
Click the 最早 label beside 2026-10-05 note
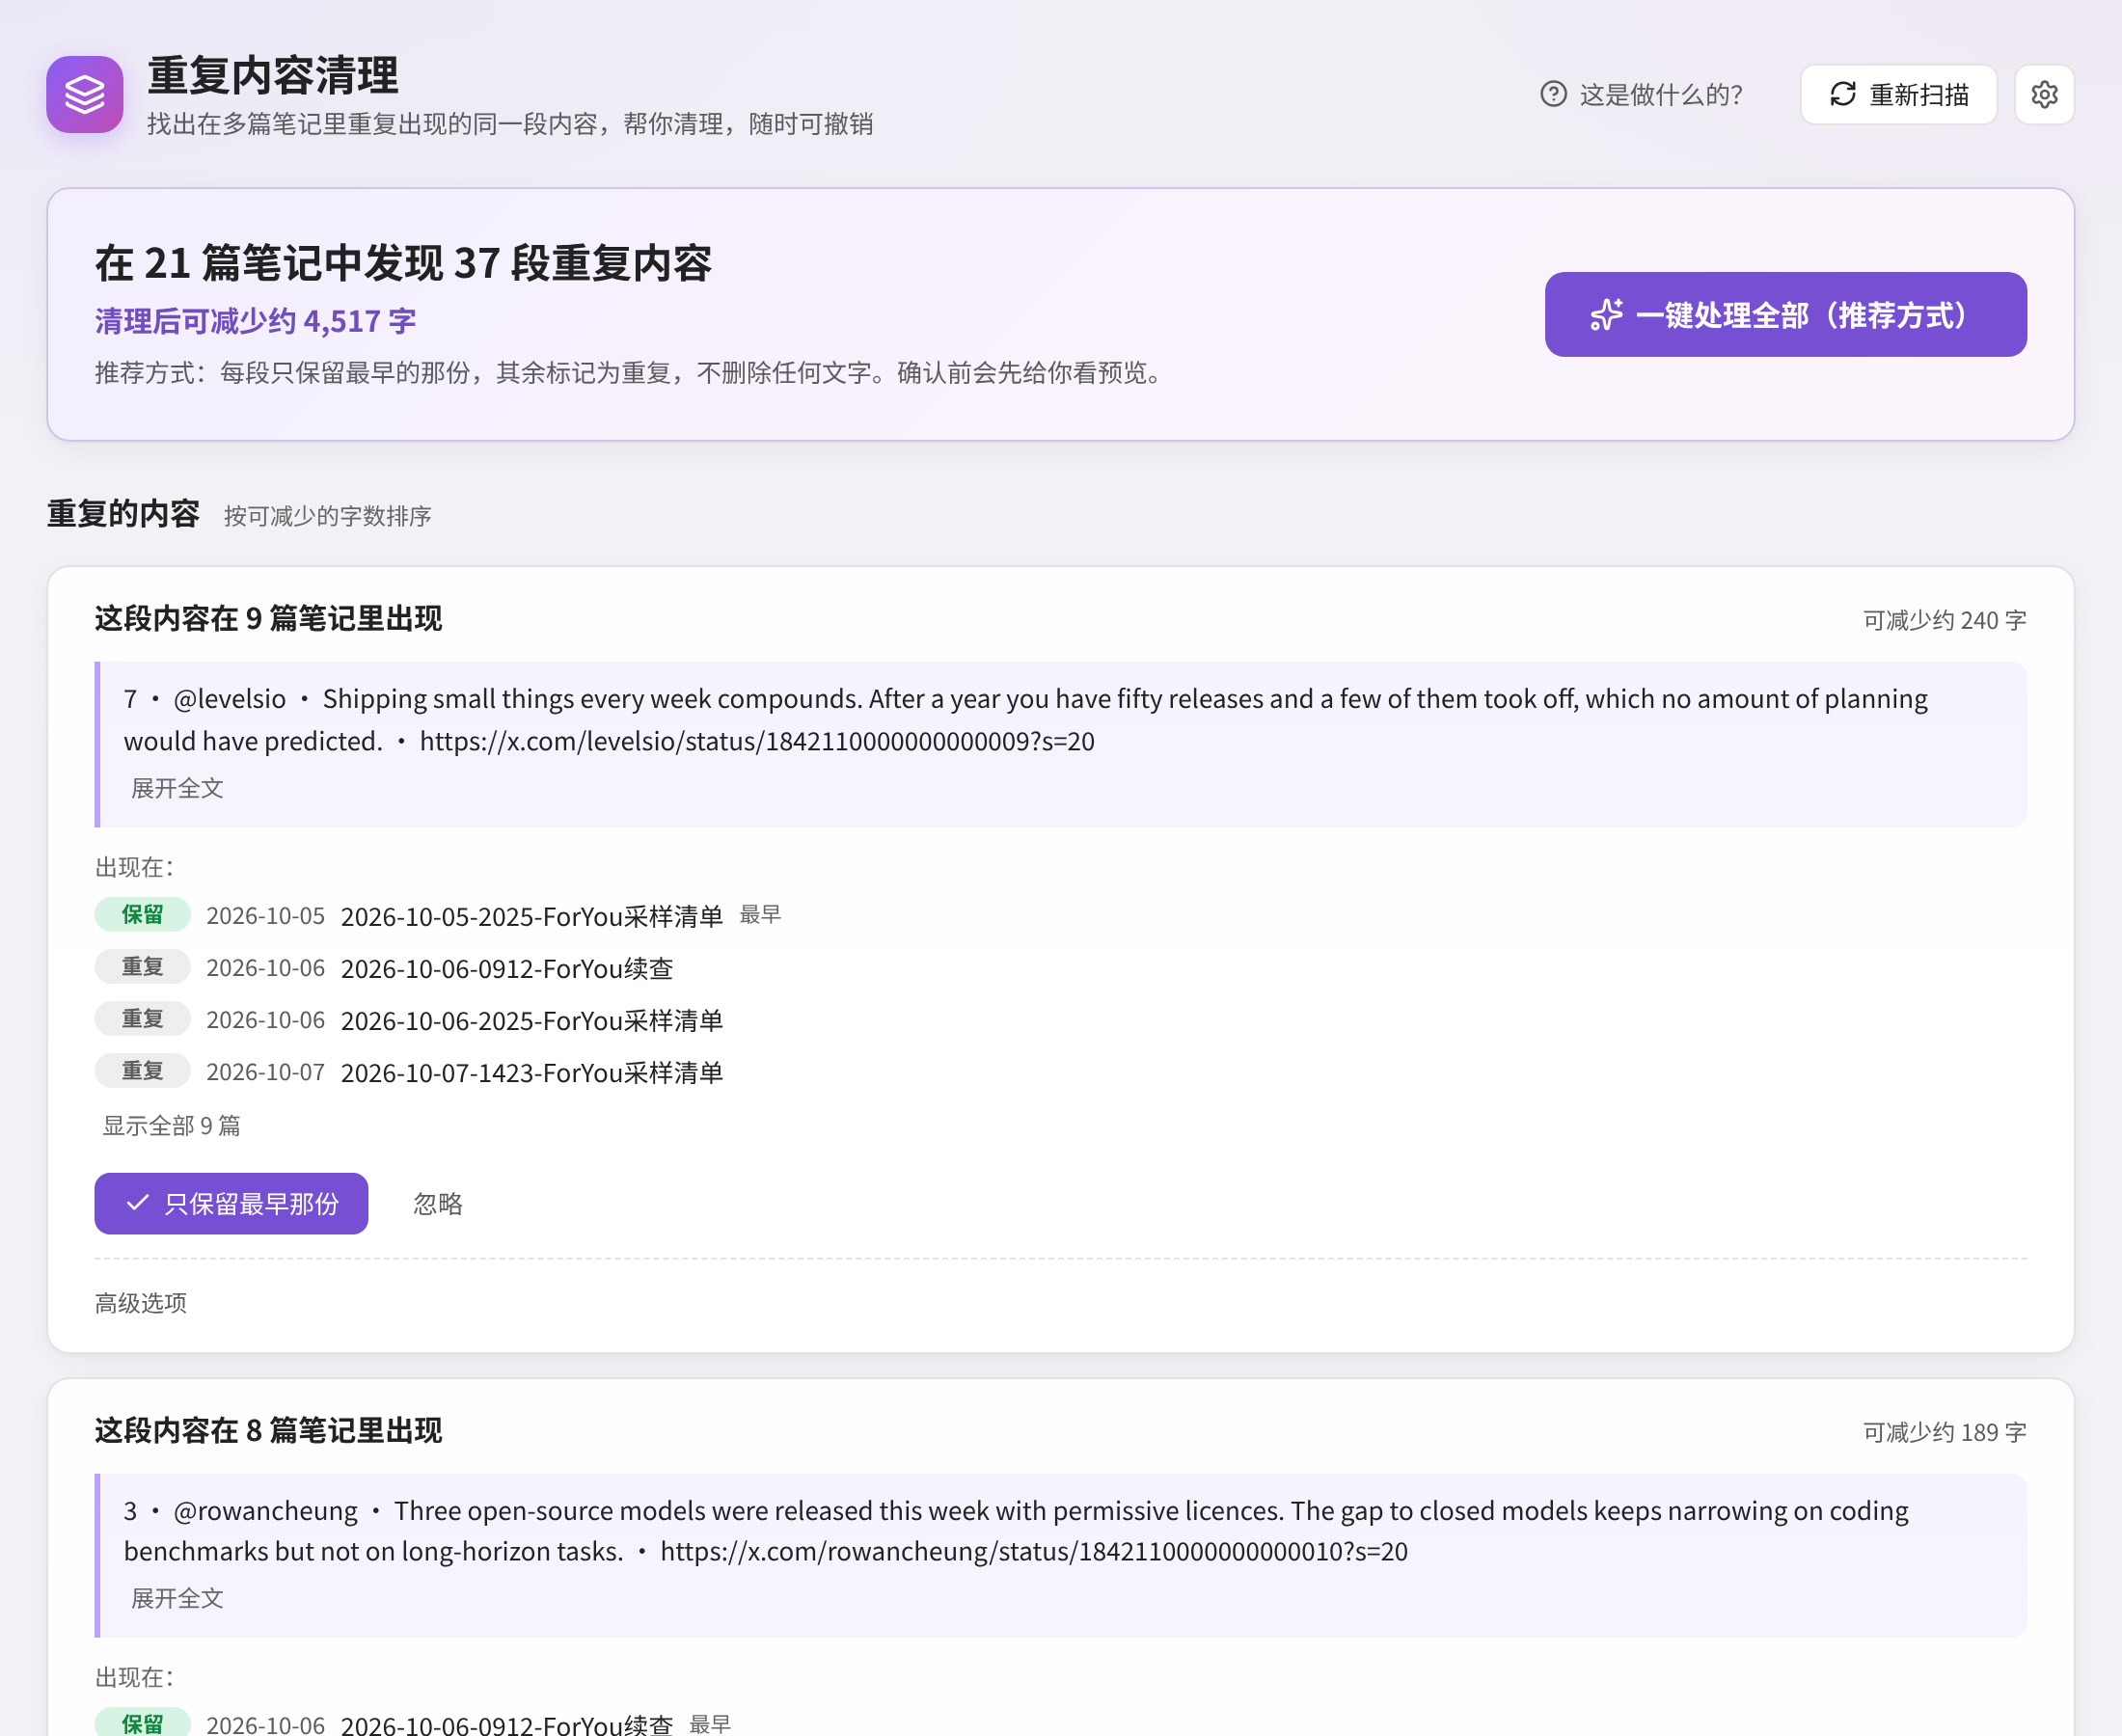pos(760,914)
